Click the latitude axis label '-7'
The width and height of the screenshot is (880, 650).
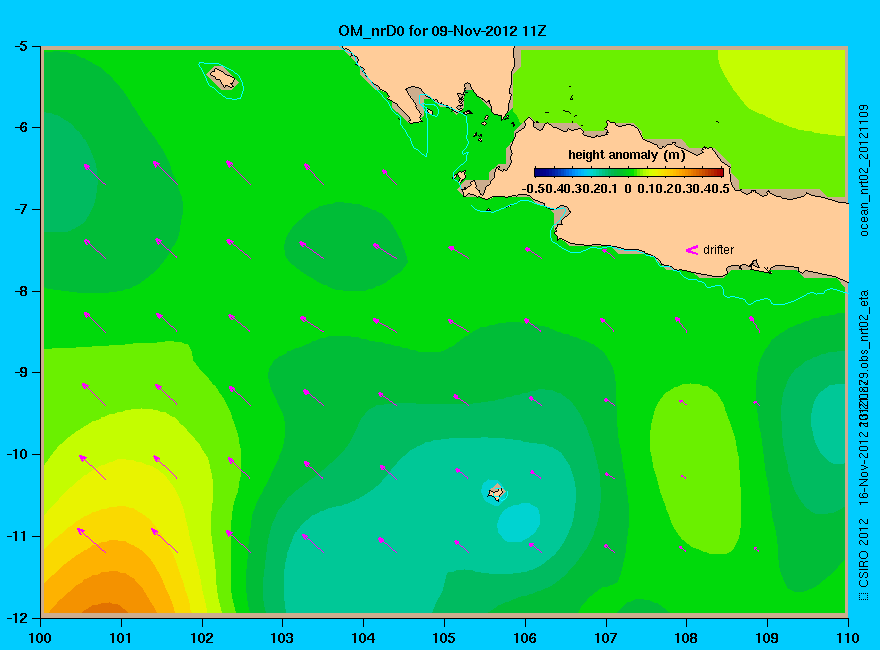point(20,209)
